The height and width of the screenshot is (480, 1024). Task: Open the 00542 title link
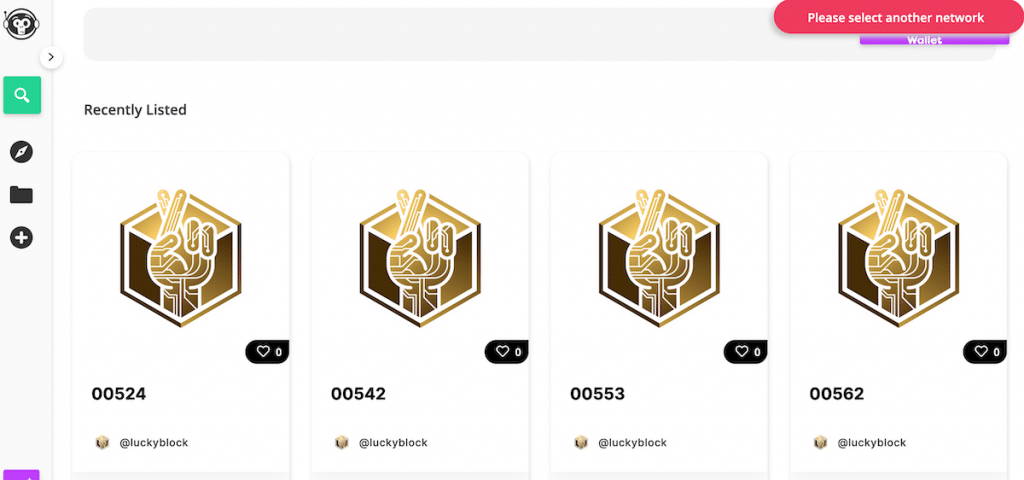click(x=359, y=394)
